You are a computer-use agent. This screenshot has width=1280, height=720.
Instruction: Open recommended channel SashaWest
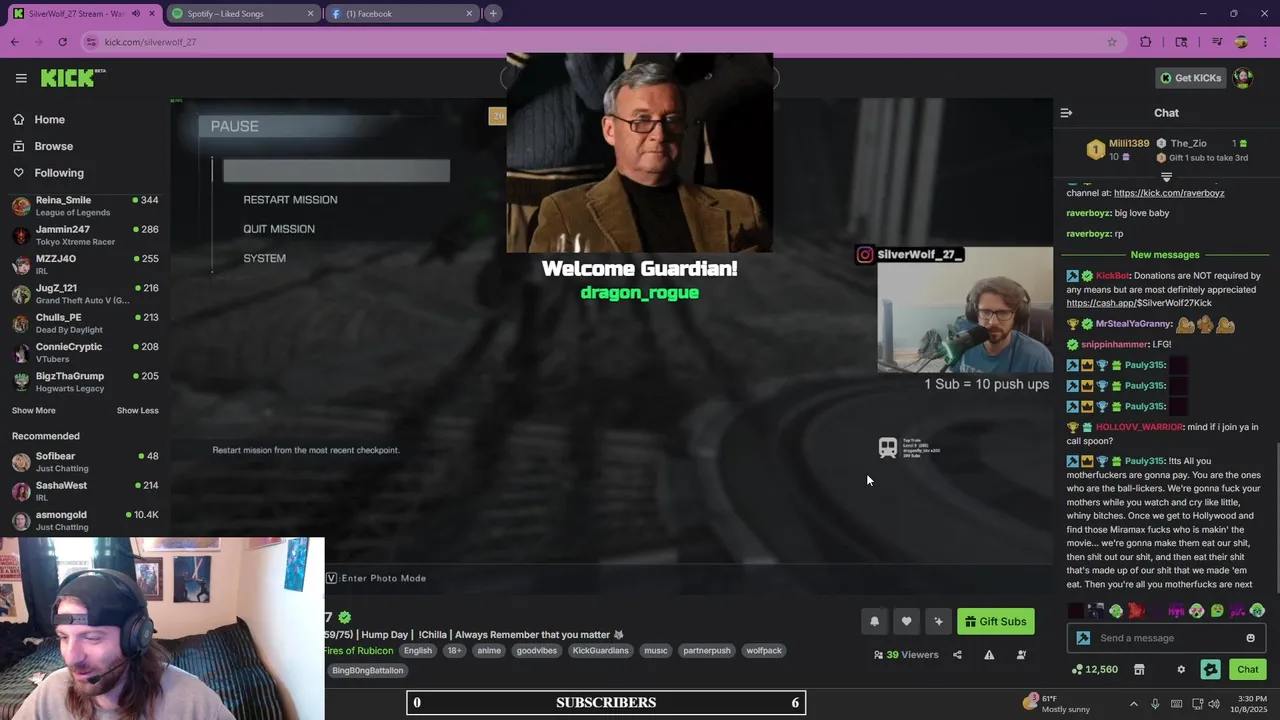[85, 491]
